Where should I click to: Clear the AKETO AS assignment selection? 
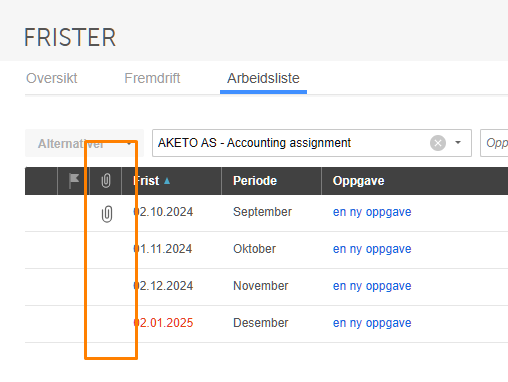click(x=438, y=143)
